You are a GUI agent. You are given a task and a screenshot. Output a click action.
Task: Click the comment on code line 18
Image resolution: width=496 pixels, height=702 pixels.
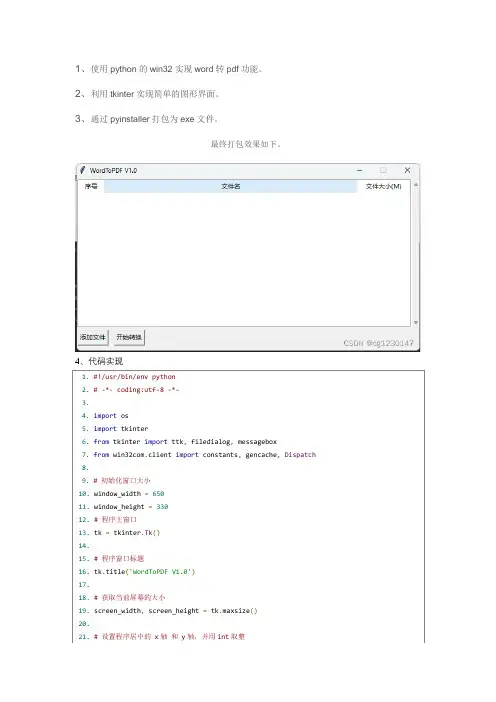pyautogui.click(x=129, y=598)
